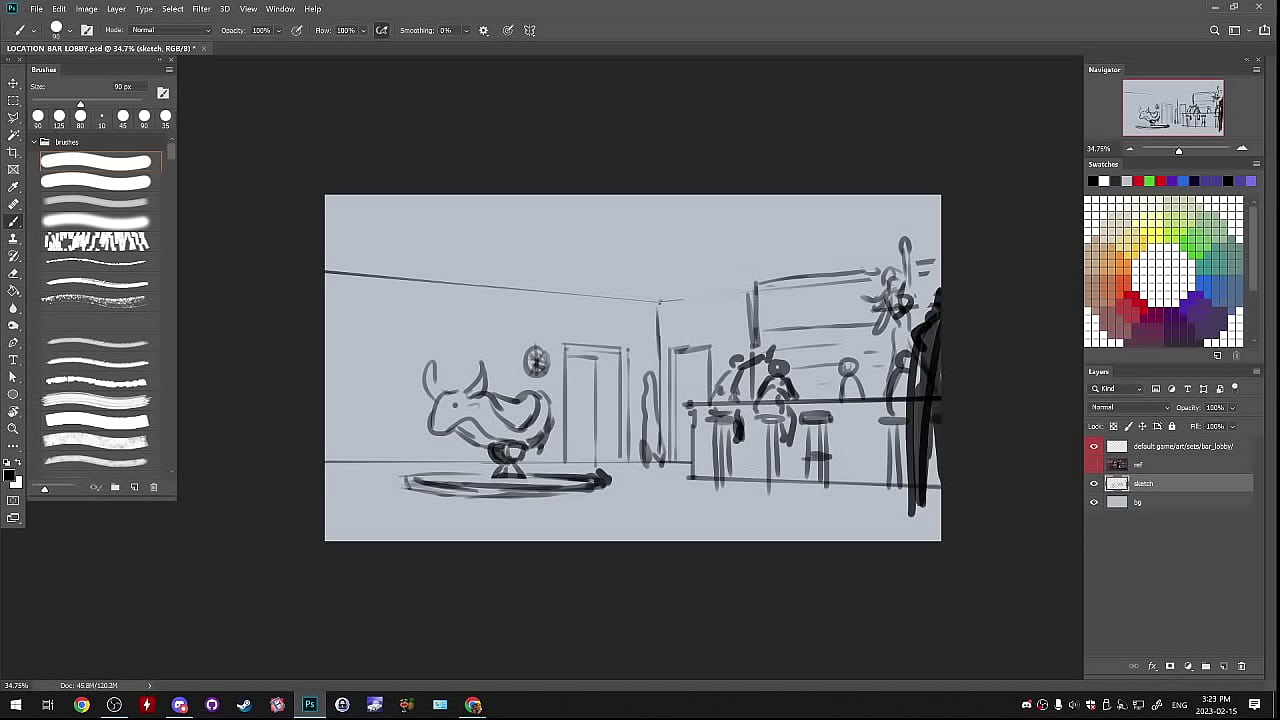Screen dimensions: 1280x720
Task: Open smoothing options gear icon
Action: [484, 31]
